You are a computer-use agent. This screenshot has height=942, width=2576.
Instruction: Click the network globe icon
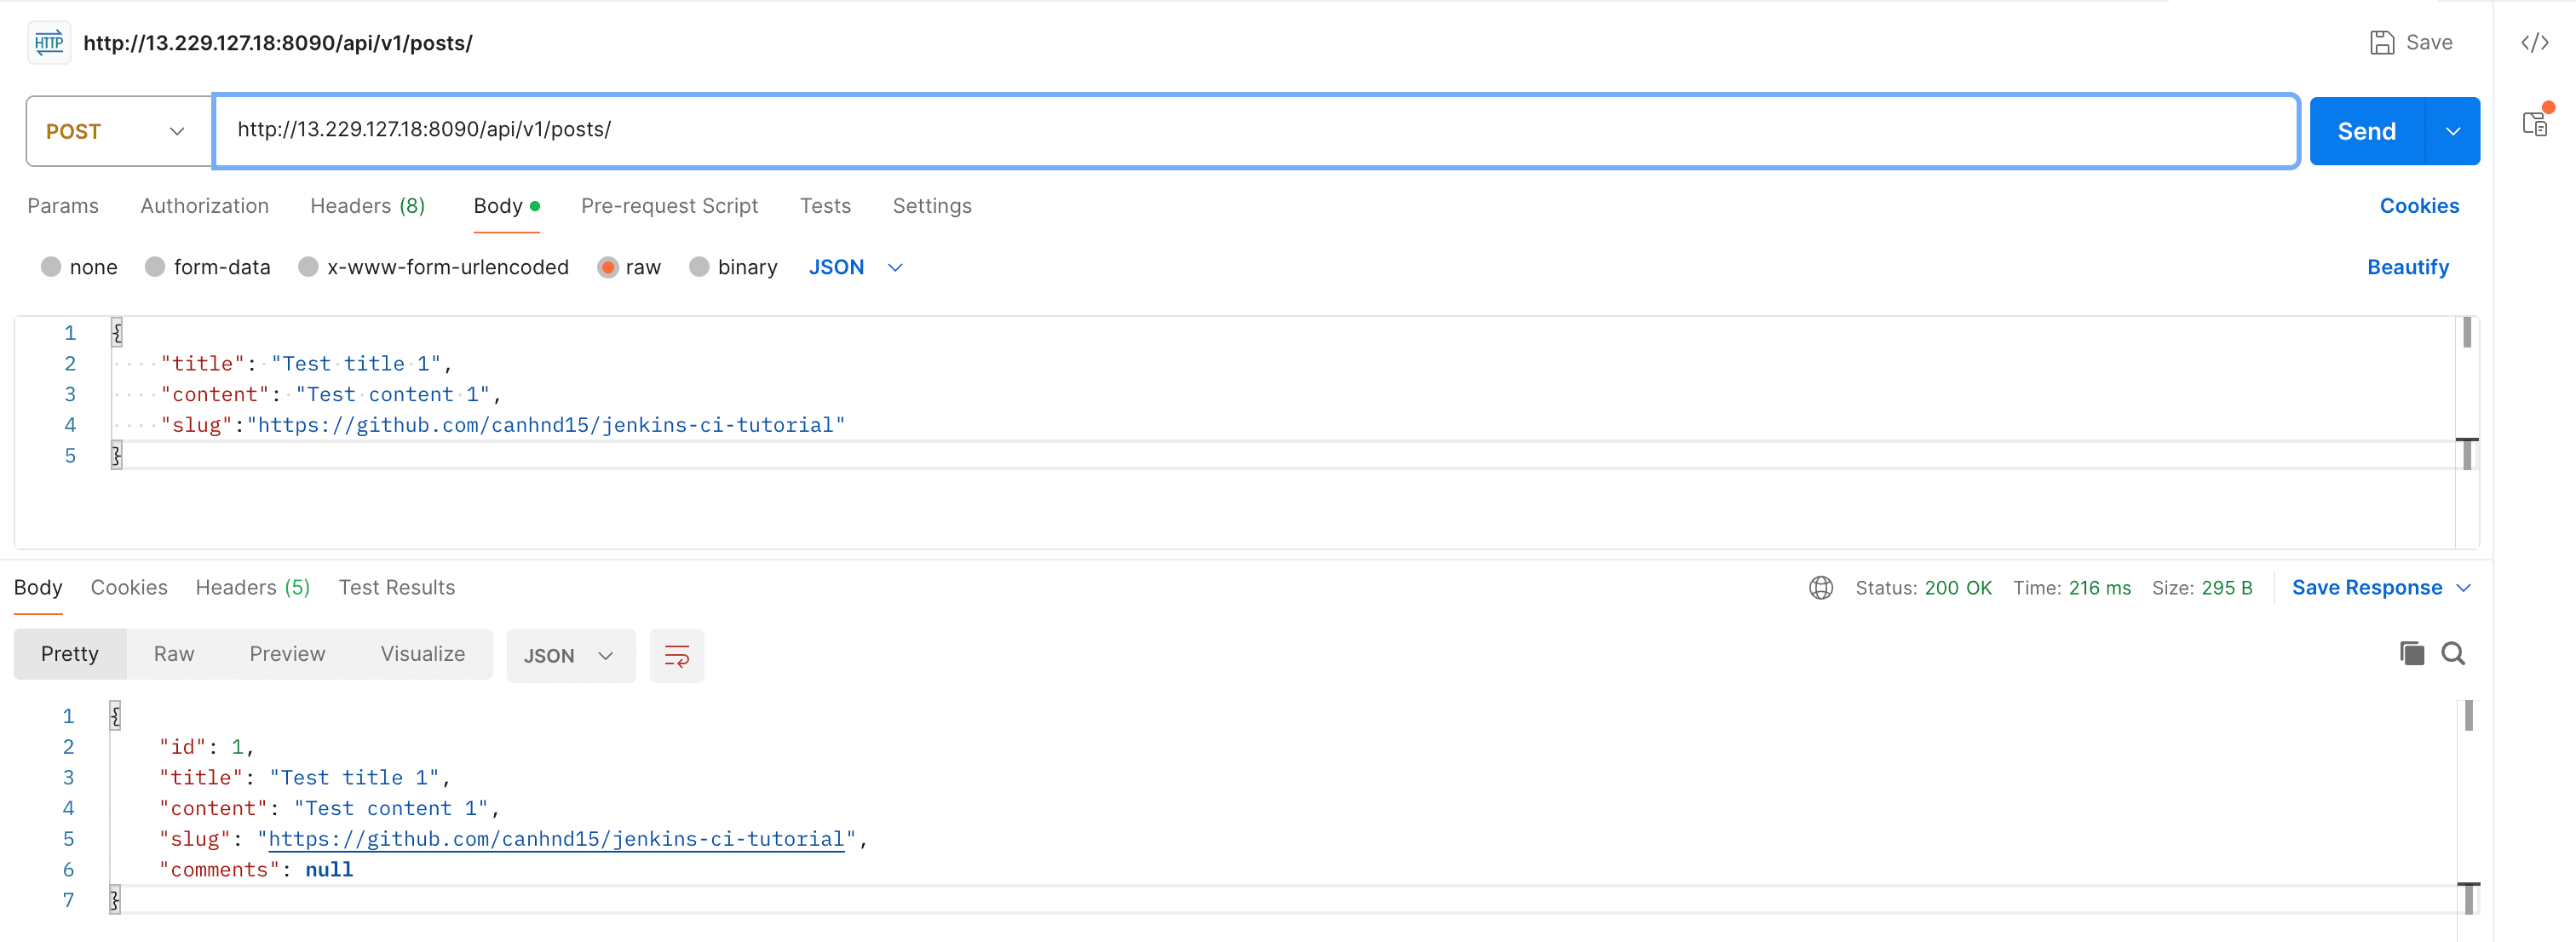(x=1820, y=588)
